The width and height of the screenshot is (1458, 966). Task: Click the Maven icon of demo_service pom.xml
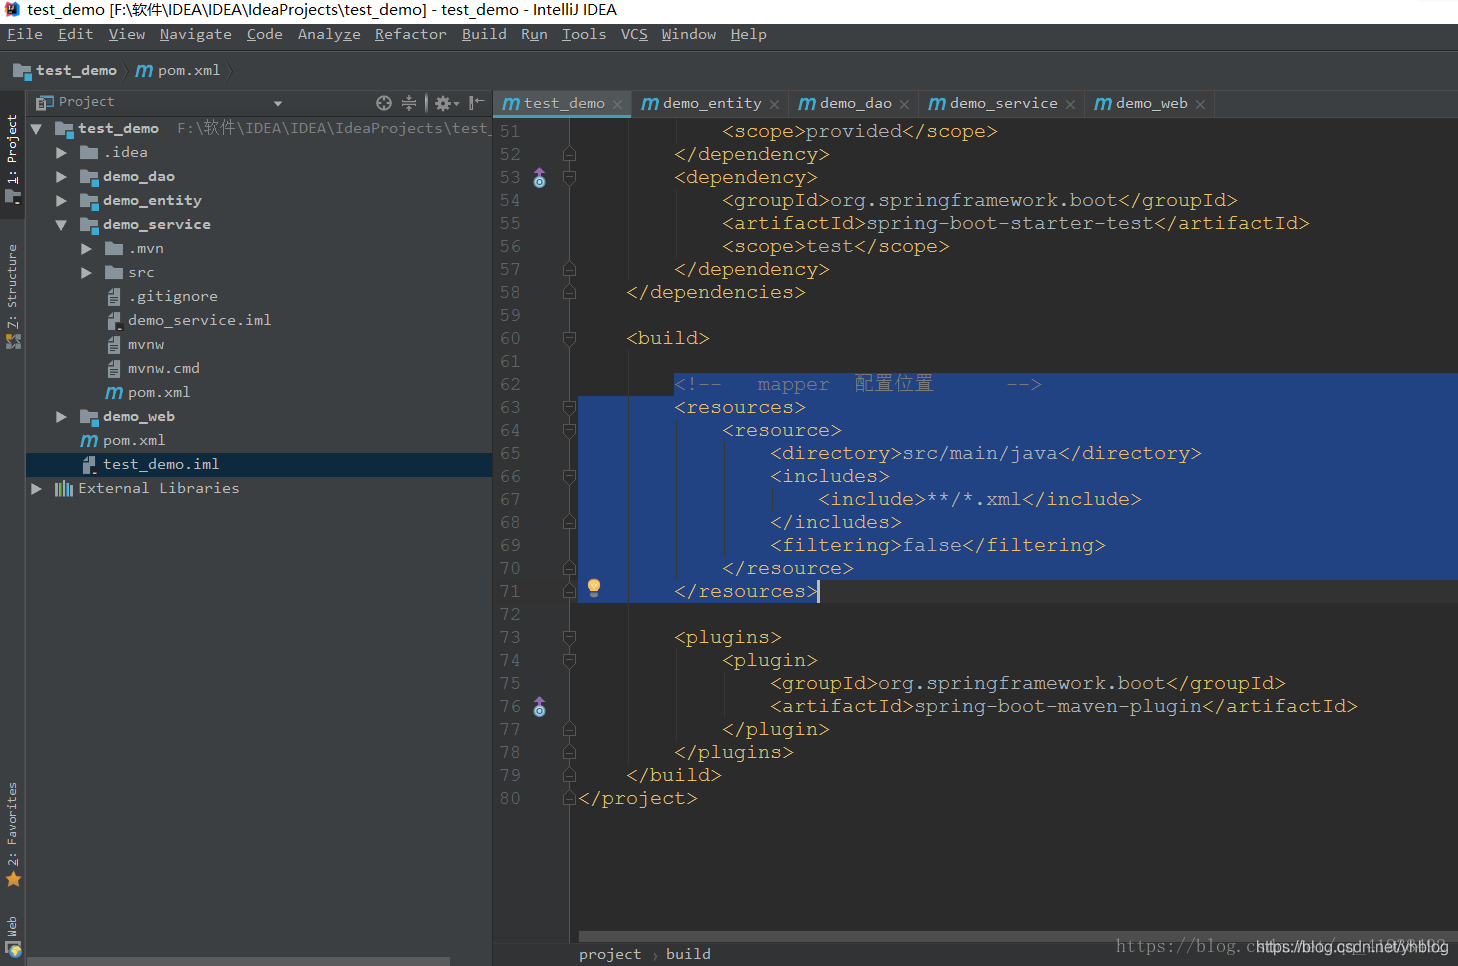point(114,393)
